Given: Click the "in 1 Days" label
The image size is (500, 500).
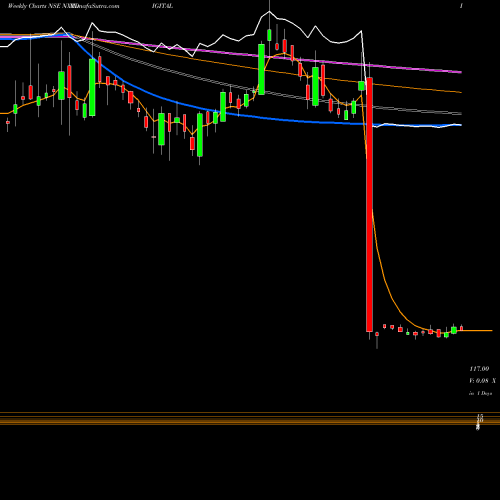Looking at the screenshot, I should (x=480, y=393).
